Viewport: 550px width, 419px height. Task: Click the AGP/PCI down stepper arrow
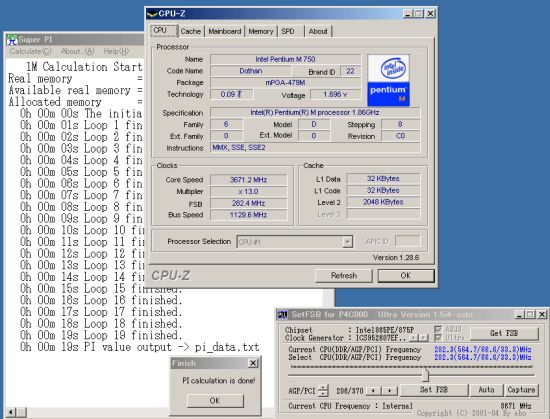click(323, 393)
